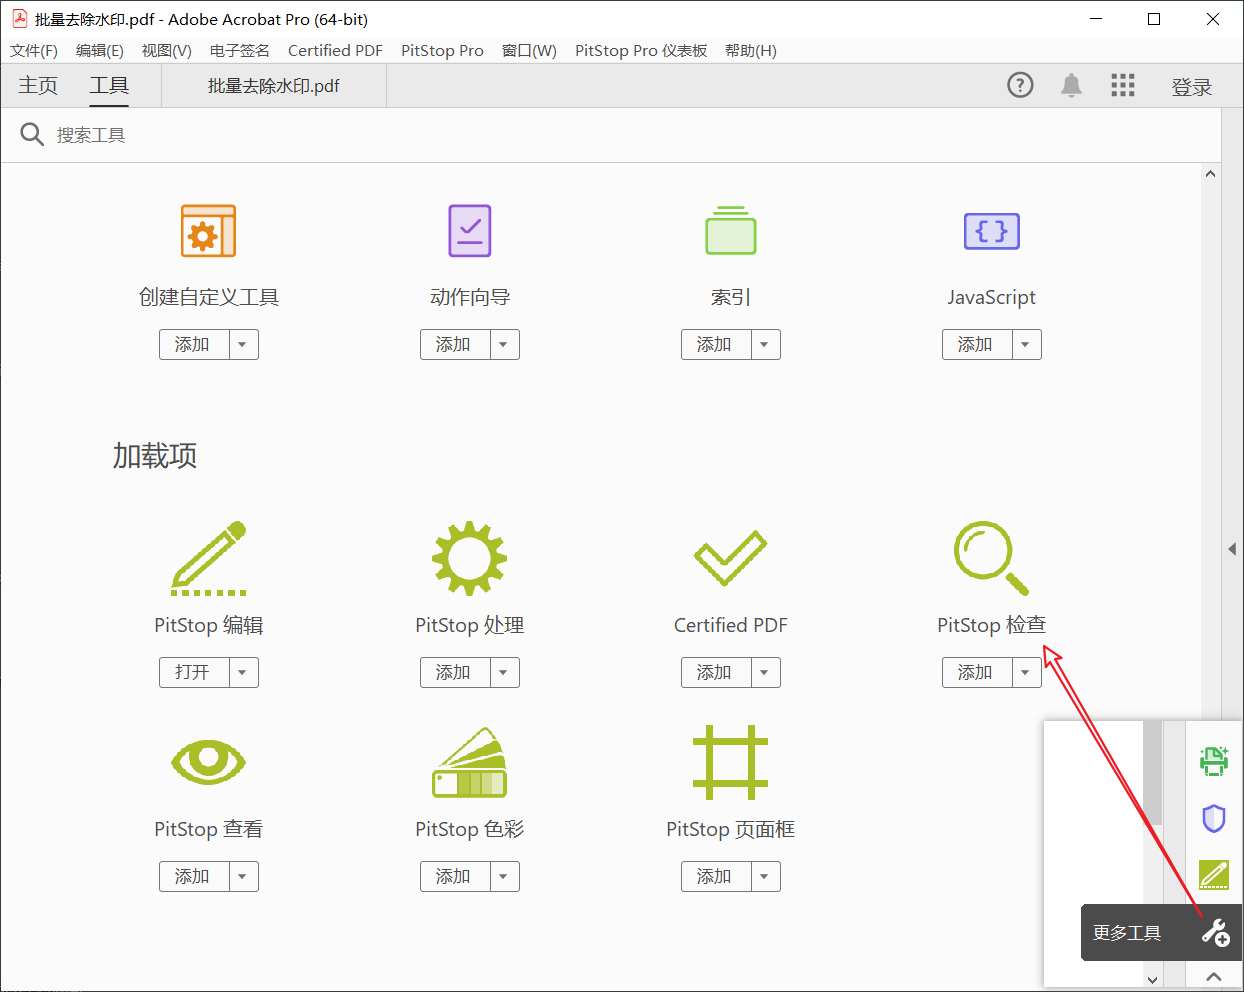Expand PitStop 查看 添加 dropdown arrow
1244x992 pixels.
[x=243, y=876]
